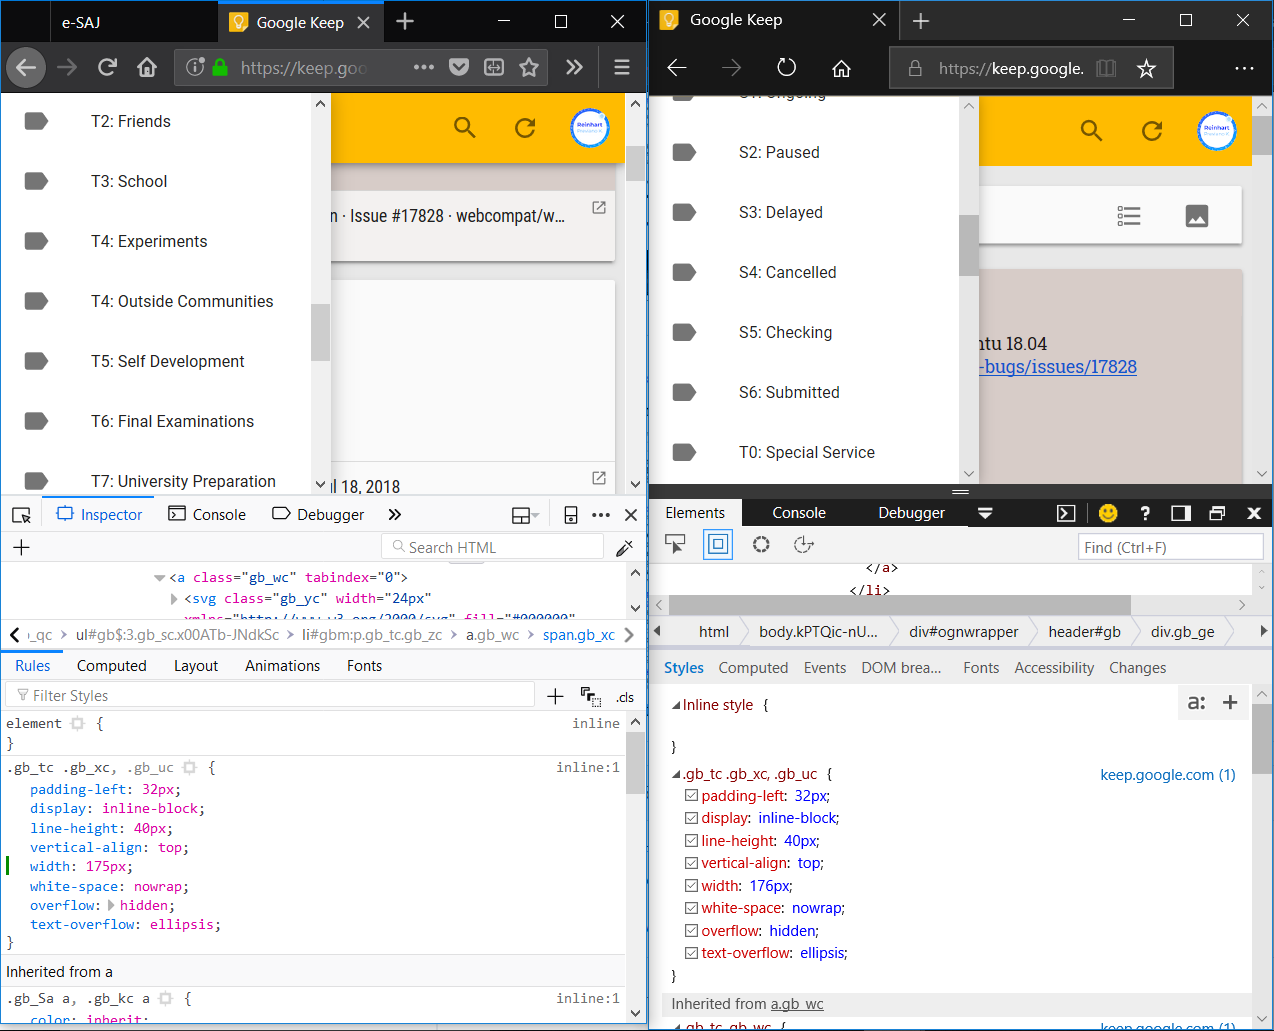Image resolution: width=1274 pixels, height=1031 pixels.
Task: Collapse the a.gb_wc element in markup view
Action: pos(159,577)
